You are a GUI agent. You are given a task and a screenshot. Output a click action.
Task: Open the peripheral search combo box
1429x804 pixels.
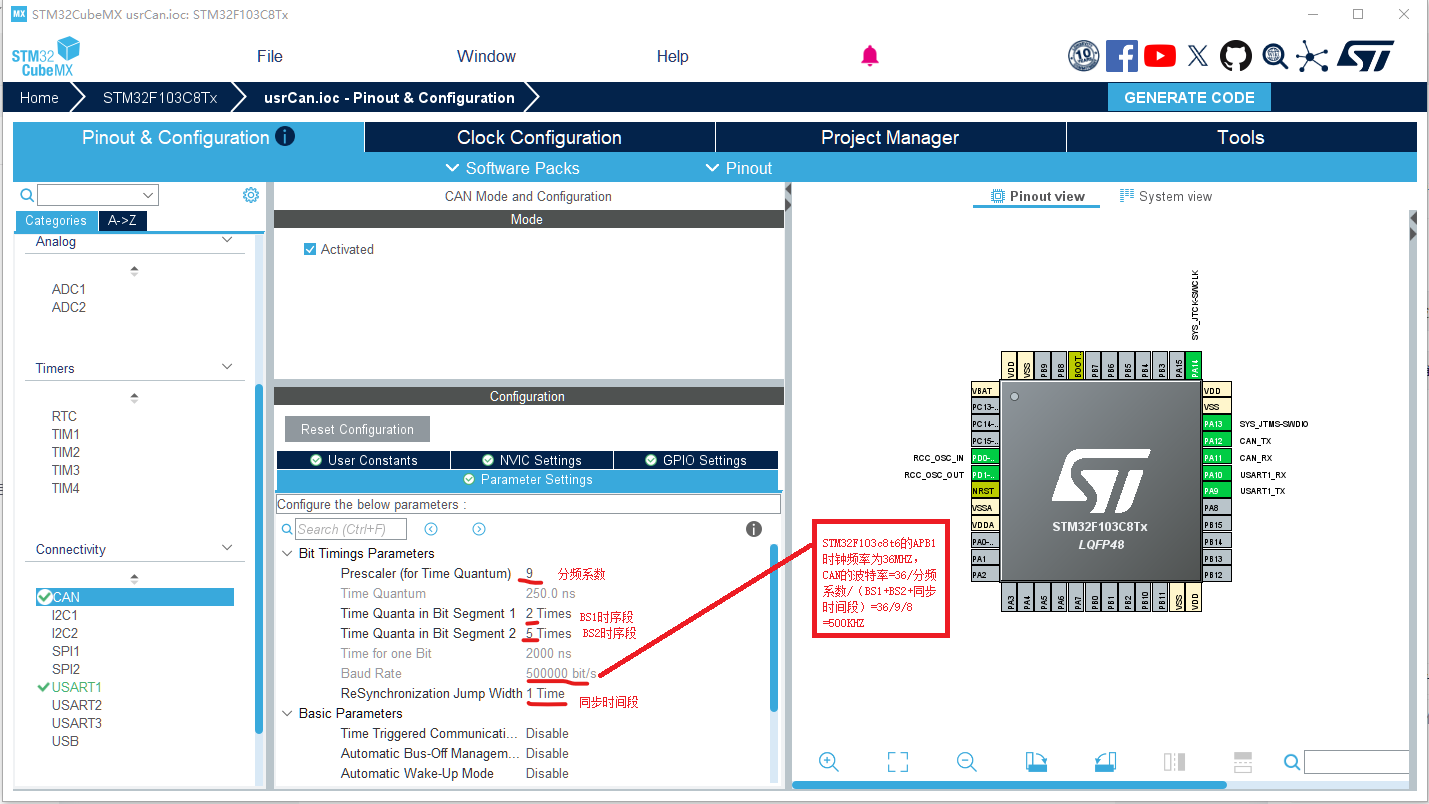click(98, 195)
